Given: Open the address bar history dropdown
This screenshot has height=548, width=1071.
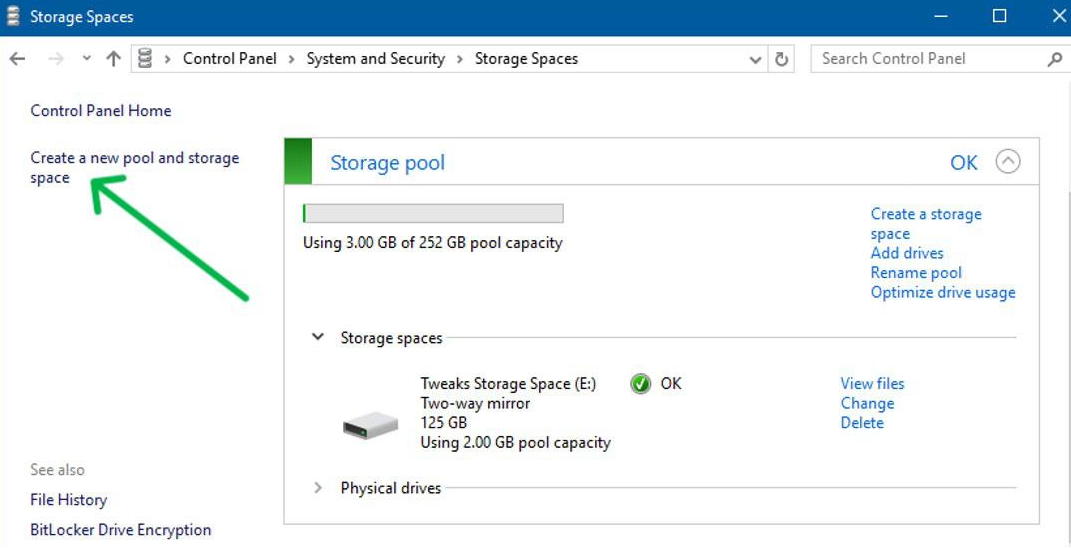Looking at the screenshot, I should (x=756, y=60).
